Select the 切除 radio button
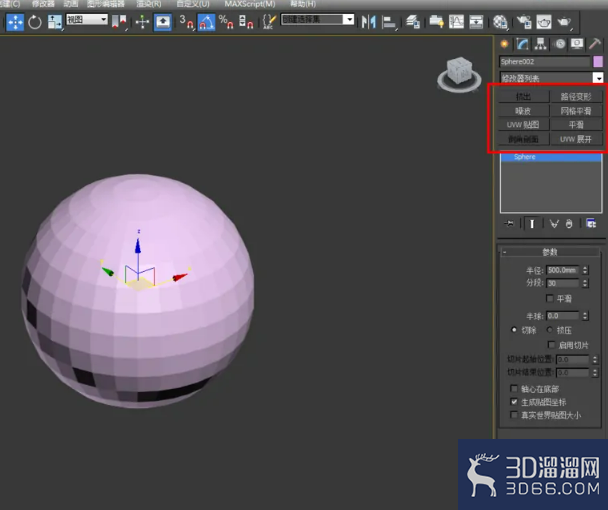Screen dimensions: 608x510 pyautogui.click(x=514, y=330)
